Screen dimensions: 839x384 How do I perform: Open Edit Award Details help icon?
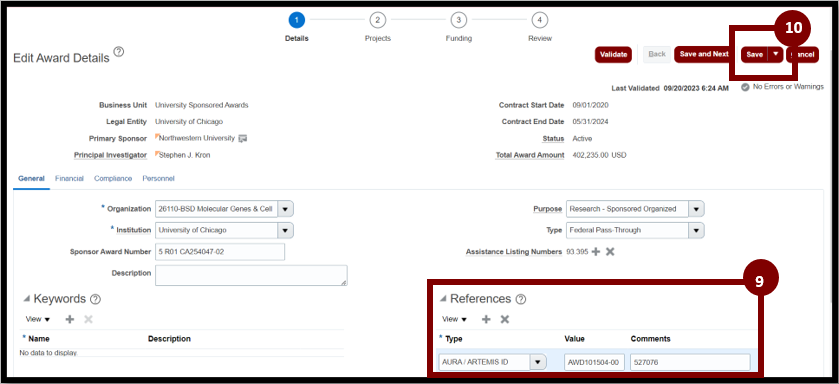tap(119, 52)
